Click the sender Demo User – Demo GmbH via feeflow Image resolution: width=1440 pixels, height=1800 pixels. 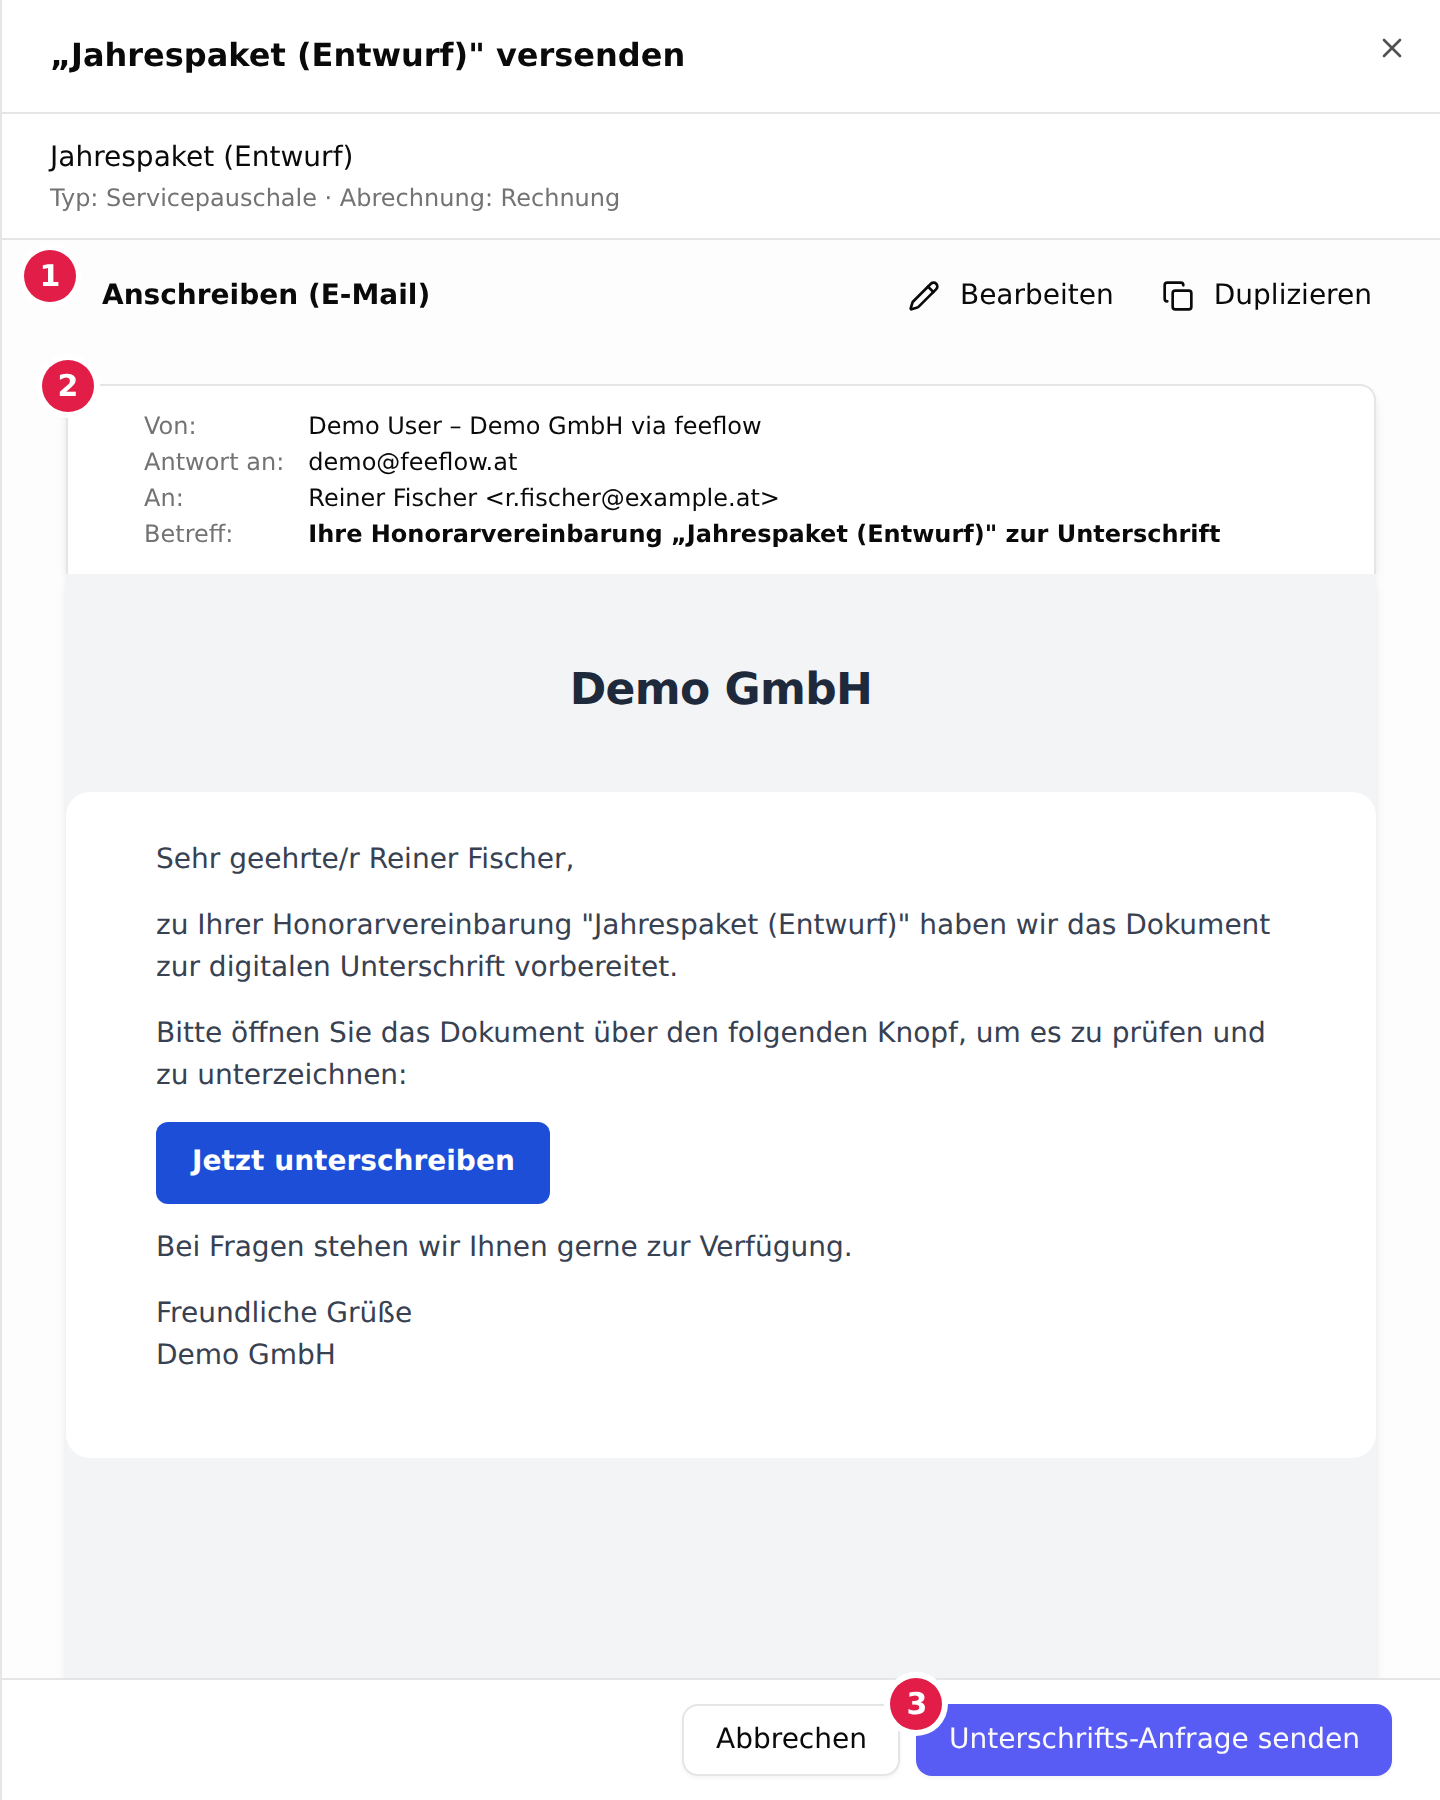(534, 426)
